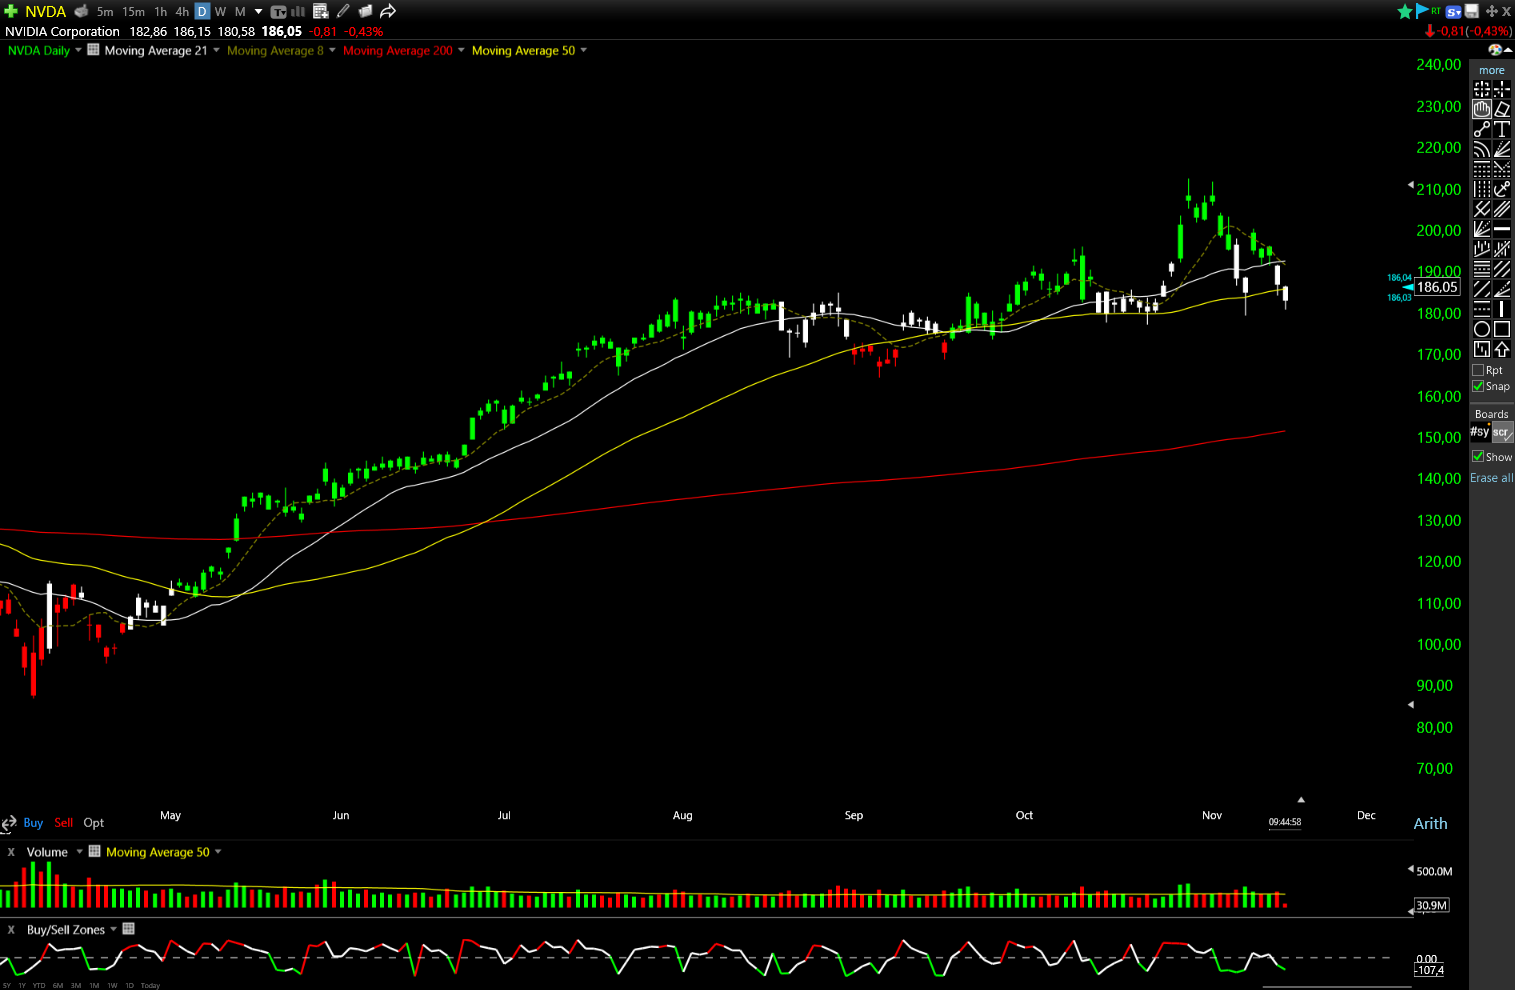This screenshot has width=1515, height=990.
Task: Open the color palette icon
Action: click(x=1494, y=49)
